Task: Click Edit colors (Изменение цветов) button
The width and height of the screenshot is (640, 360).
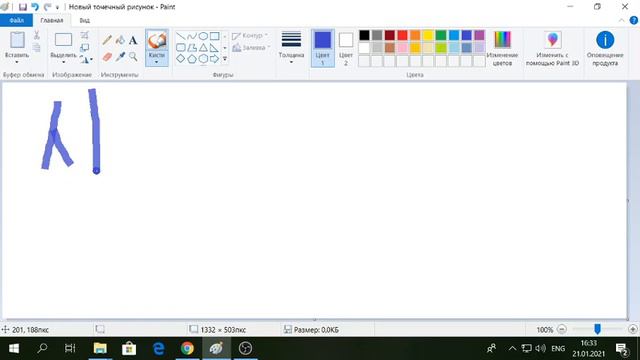Action: (x=502, y=48)
